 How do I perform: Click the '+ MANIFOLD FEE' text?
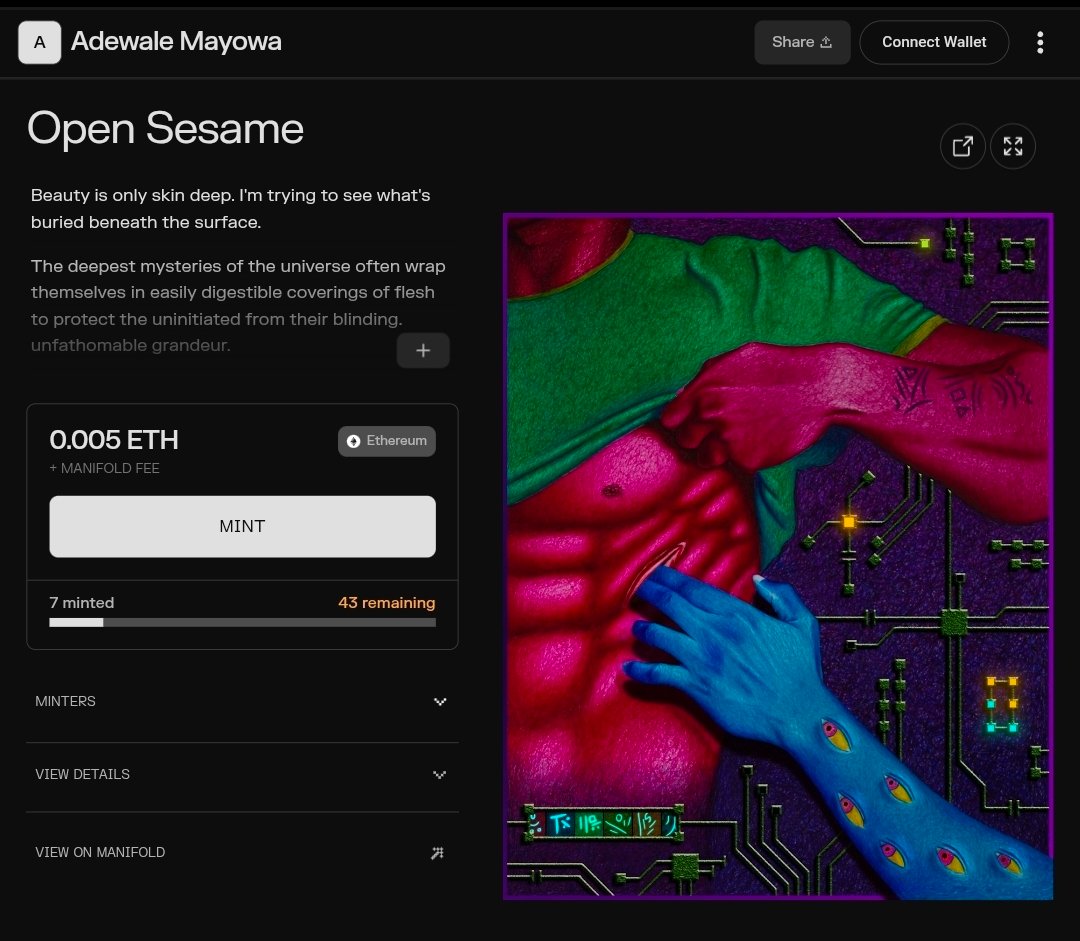(104, 468)
